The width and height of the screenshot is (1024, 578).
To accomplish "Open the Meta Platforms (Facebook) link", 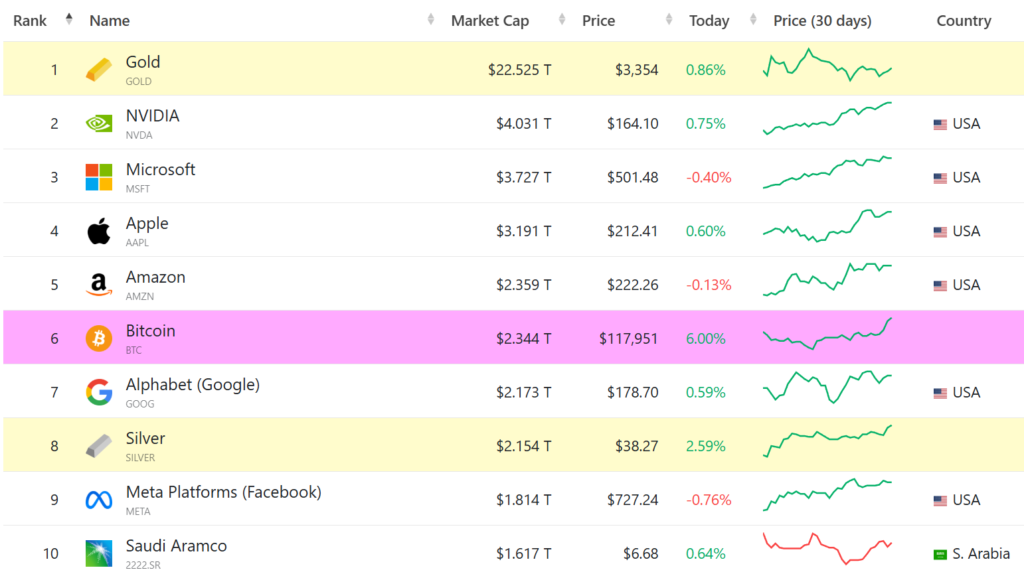I will 223,492.
